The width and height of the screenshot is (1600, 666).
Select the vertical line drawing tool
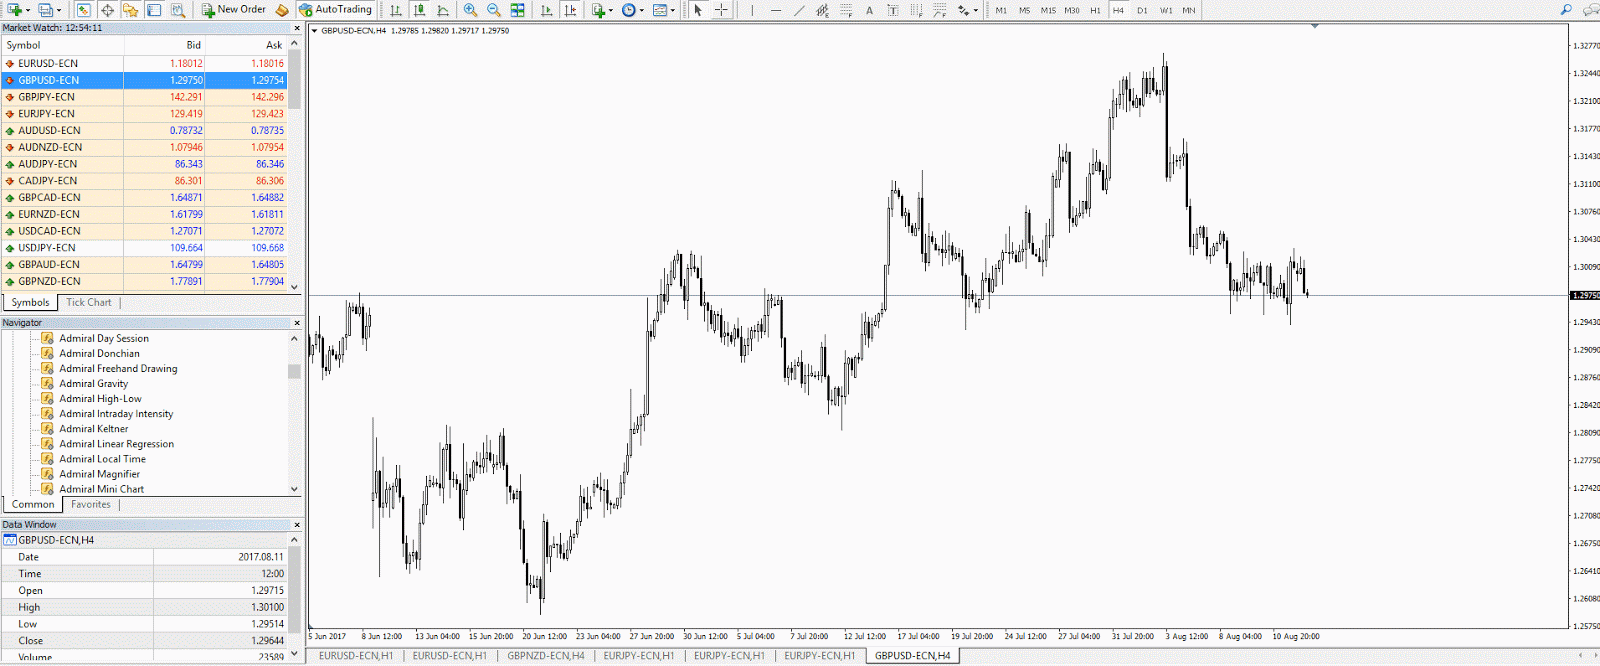[x=752, y=10]
